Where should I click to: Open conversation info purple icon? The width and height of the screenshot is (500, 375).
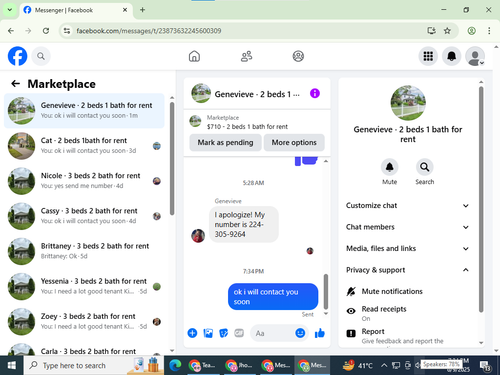tap(315, 93)
